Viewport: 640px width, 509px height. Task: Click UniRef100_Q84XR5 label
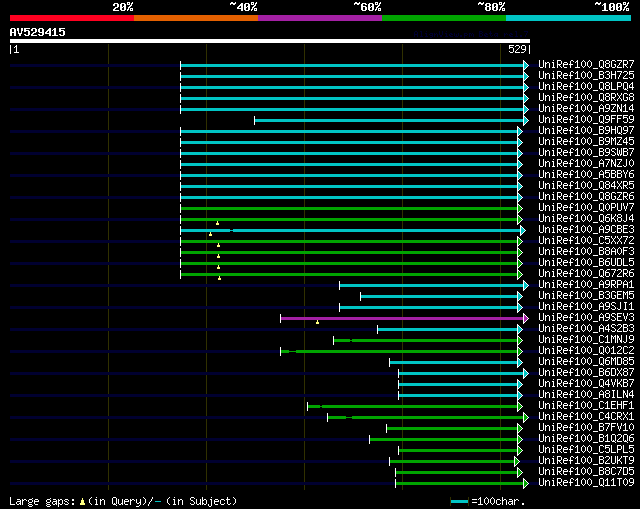586,186
